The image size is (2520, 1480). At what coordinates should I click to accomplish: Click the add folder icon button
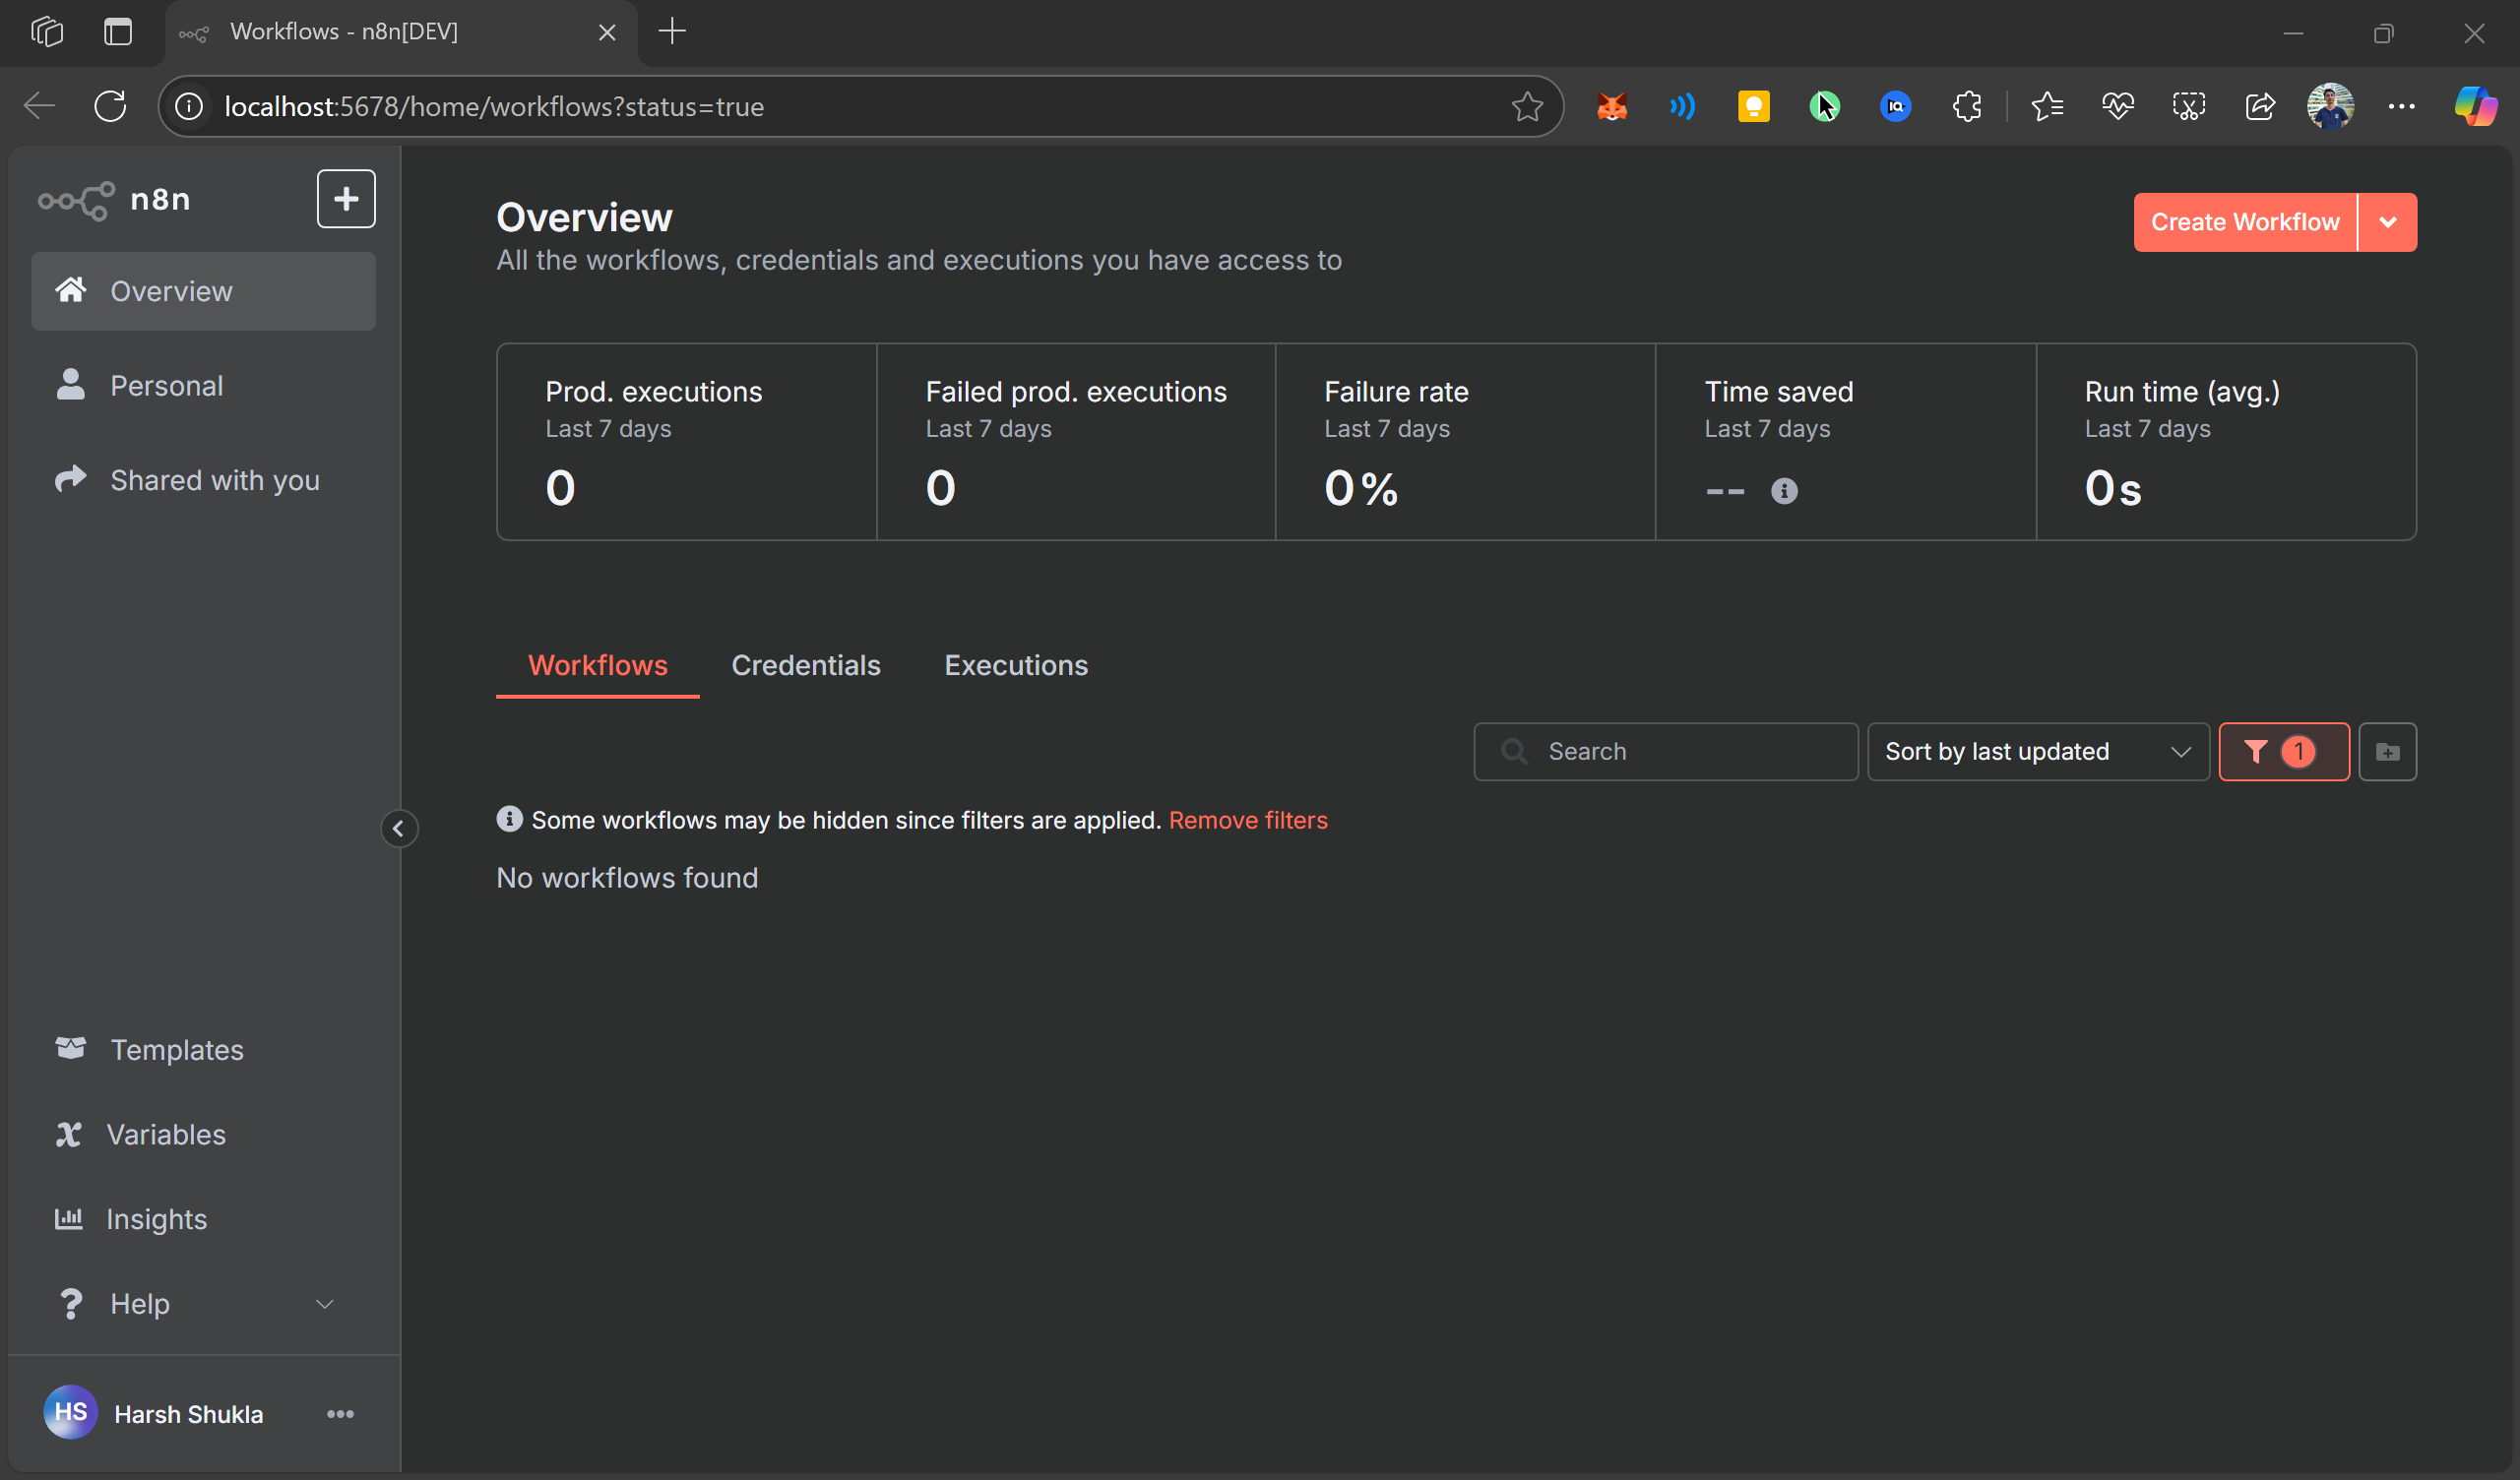tap(2387, 751)
